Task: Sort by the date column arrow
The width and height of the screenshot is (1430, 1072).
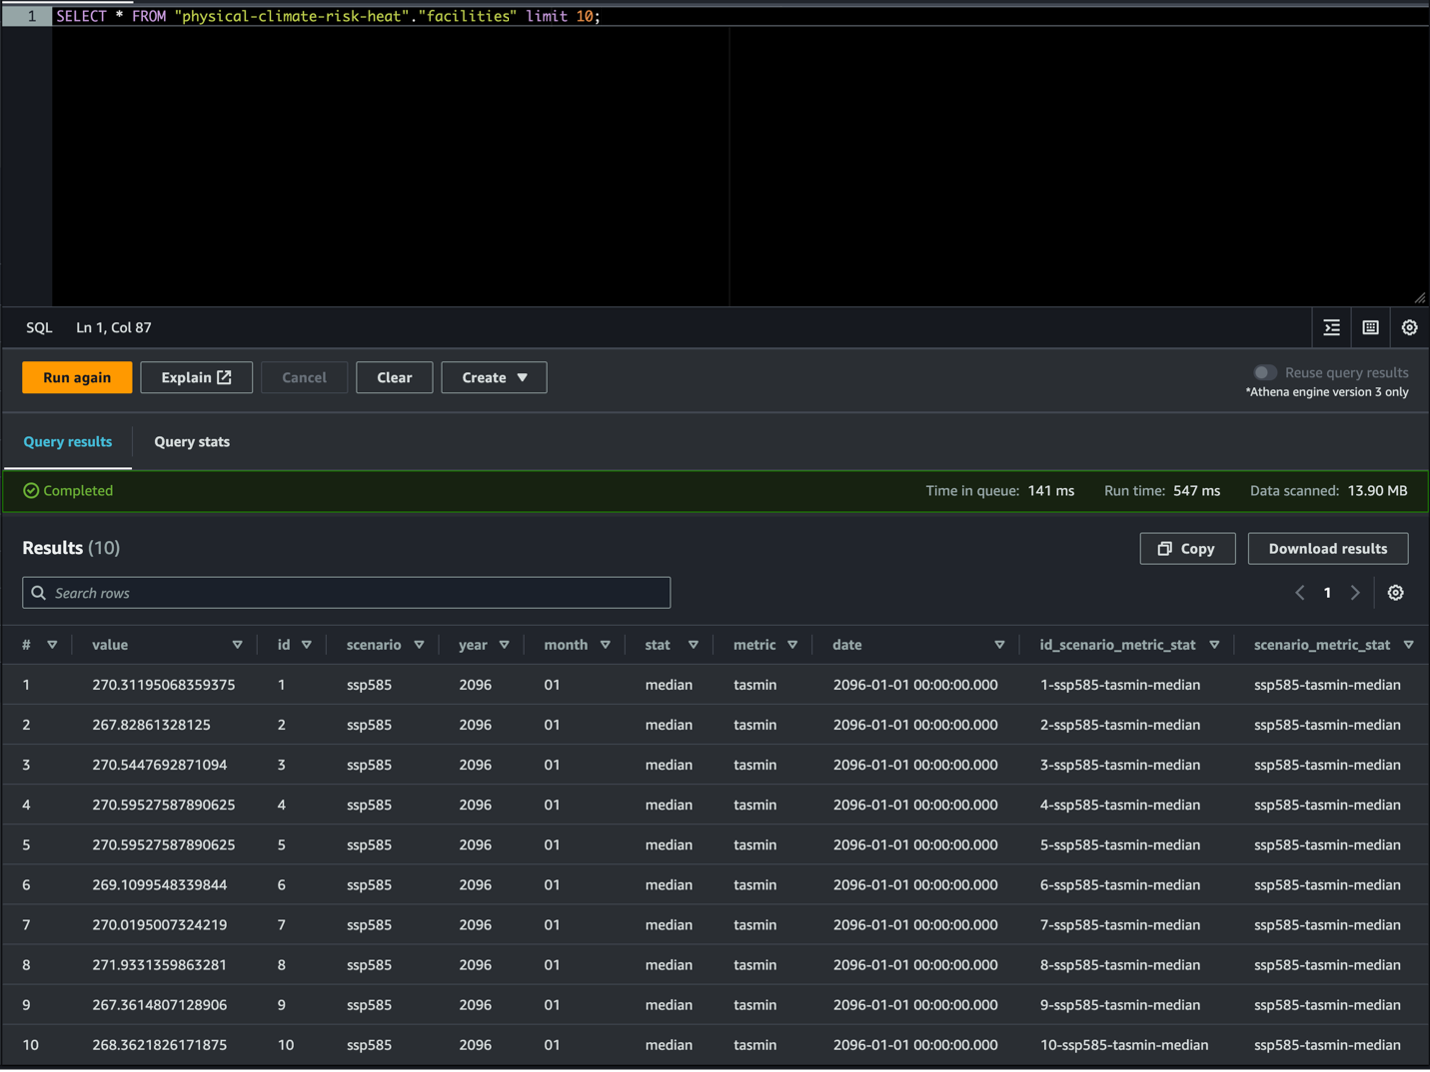Action: coord(999,645)
